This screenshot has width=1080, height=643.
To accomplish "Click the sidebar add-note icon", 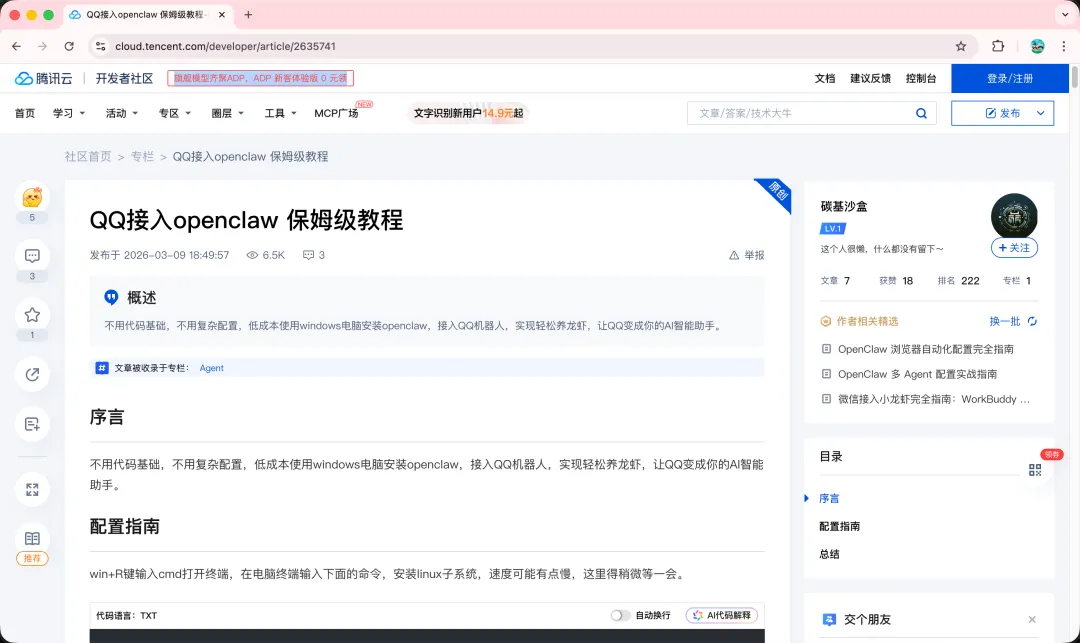I will click(32, 424).
